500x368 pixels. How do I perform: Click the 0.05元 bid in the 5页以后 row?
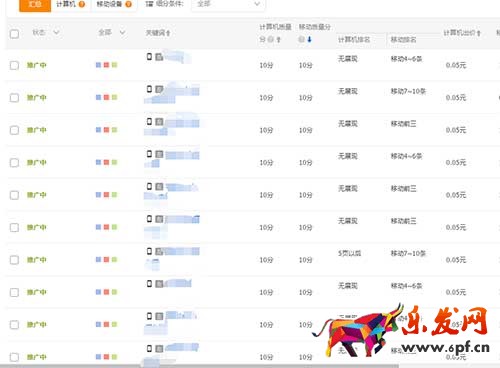coord(456,260)
